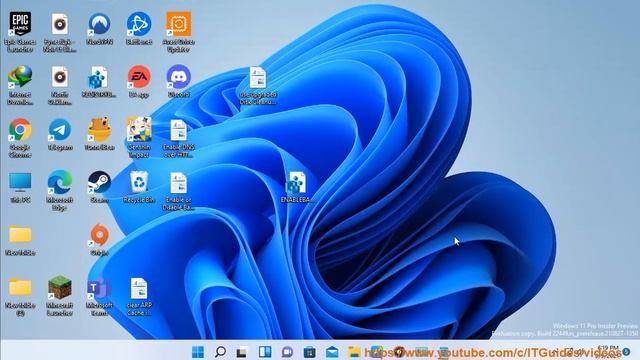
Task: Open the Windows Start menu
Action: (x=198, y=351)
